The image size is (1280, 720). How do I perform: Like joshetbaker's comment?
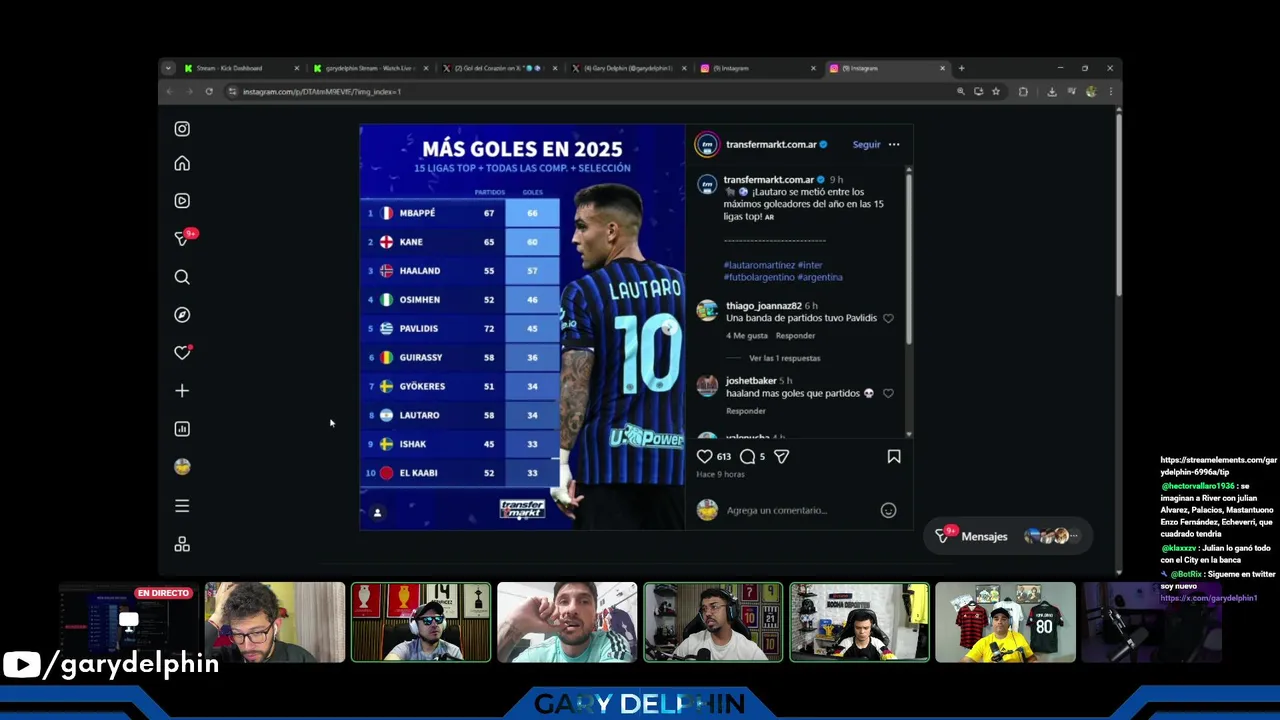[888, 394]
